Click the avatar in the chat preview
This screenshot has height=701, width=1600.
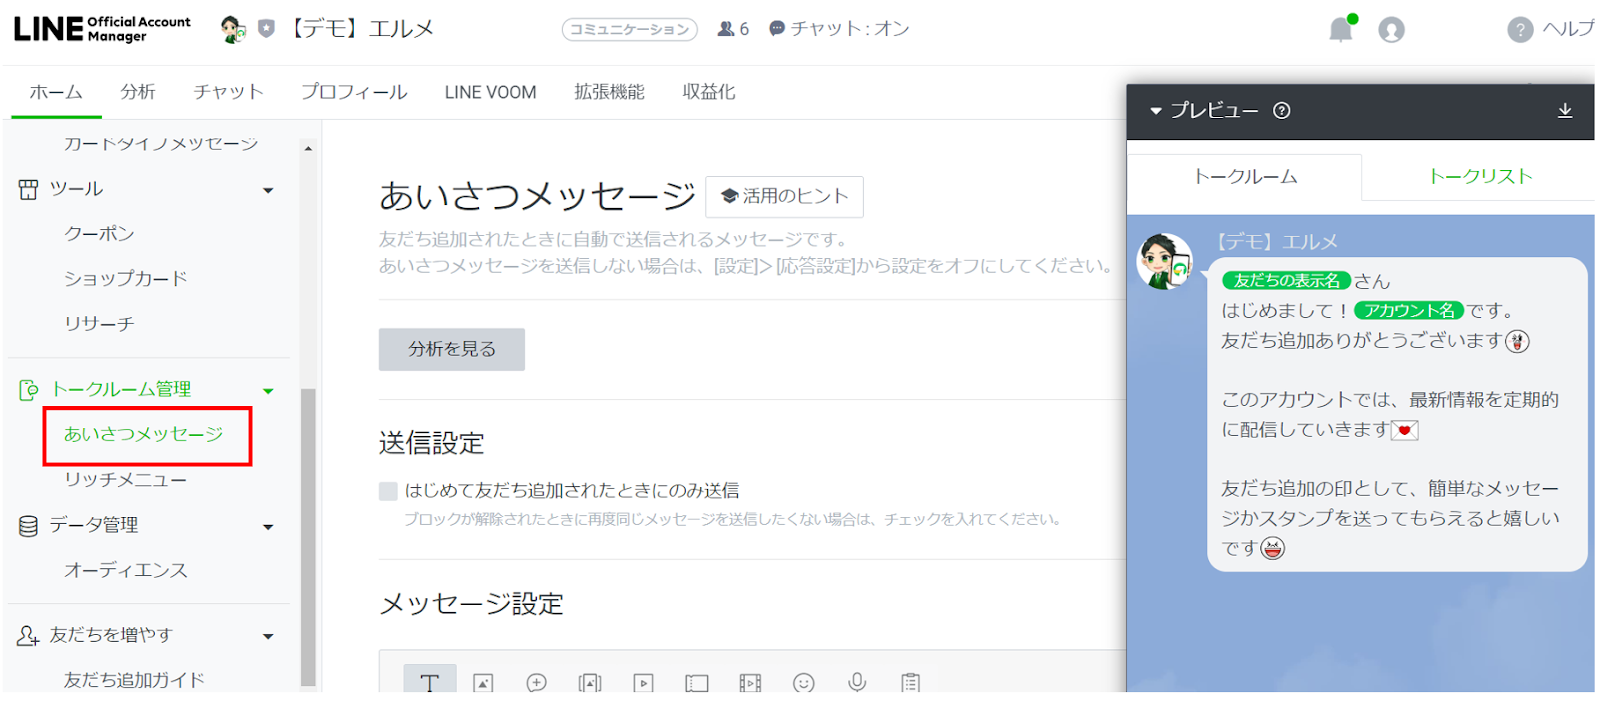click(x=1164, y=262)
